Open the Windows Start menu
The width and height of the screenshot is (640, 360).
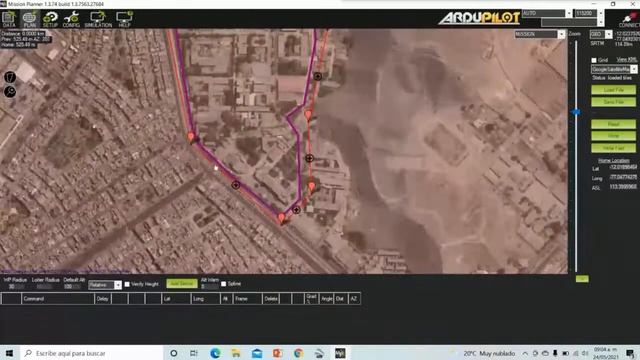click(9, 353)
